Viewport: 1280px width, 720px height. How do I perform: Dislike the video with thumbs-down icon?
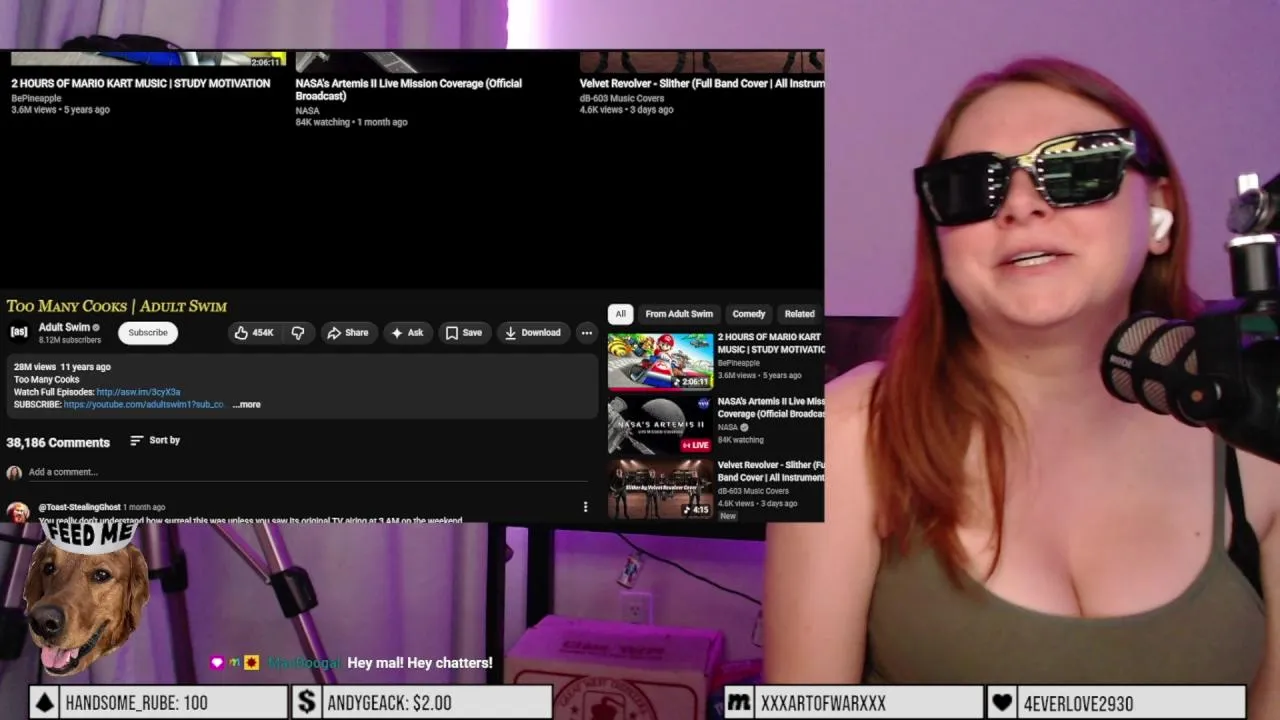pos(298,333)
